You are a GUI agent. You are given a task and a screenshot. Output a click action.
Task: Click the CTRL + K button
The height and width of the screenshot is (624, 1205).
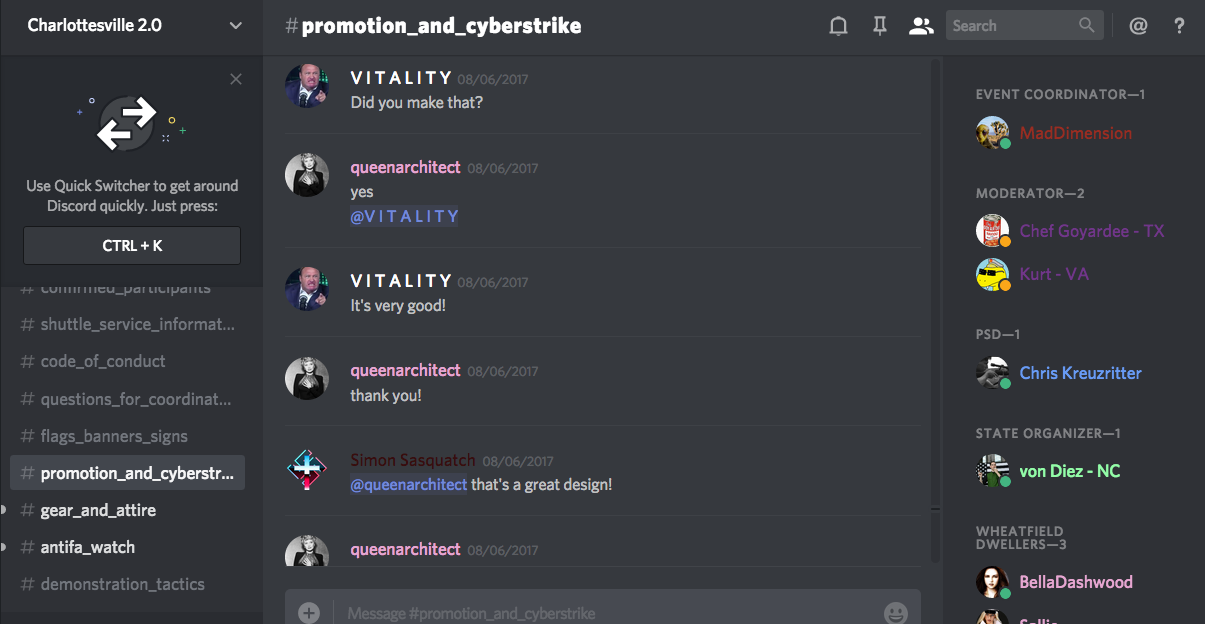point(132,245)
